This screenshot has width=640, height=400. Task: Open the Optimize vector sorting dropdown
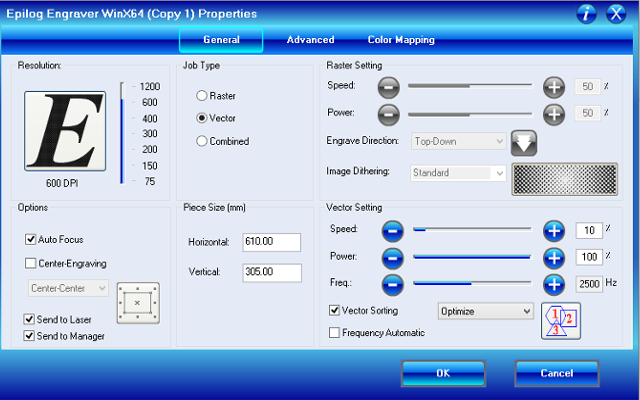click(x=486, y=311)
